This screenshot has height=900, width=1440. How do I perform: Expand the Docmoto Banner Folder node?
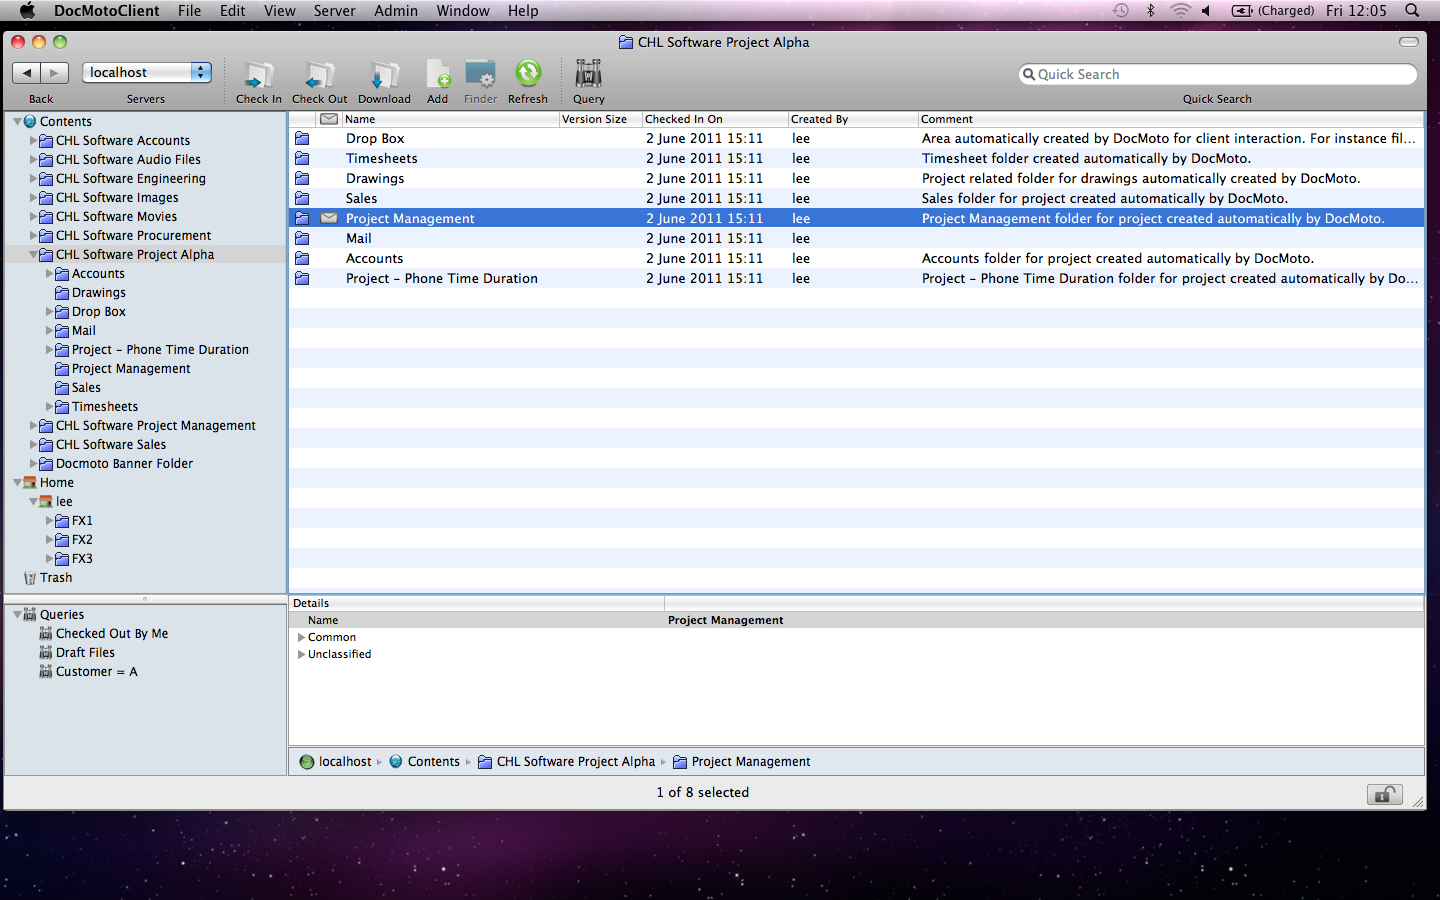tap(33, 464)
